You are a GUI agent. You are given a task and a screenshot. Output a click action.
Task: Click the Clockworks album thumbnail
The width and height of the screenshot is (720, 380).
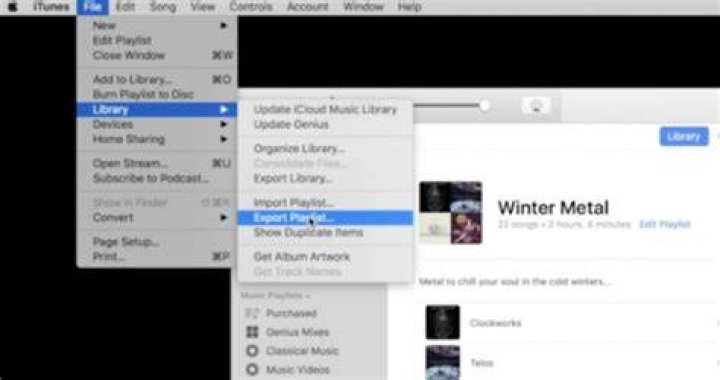442,322
